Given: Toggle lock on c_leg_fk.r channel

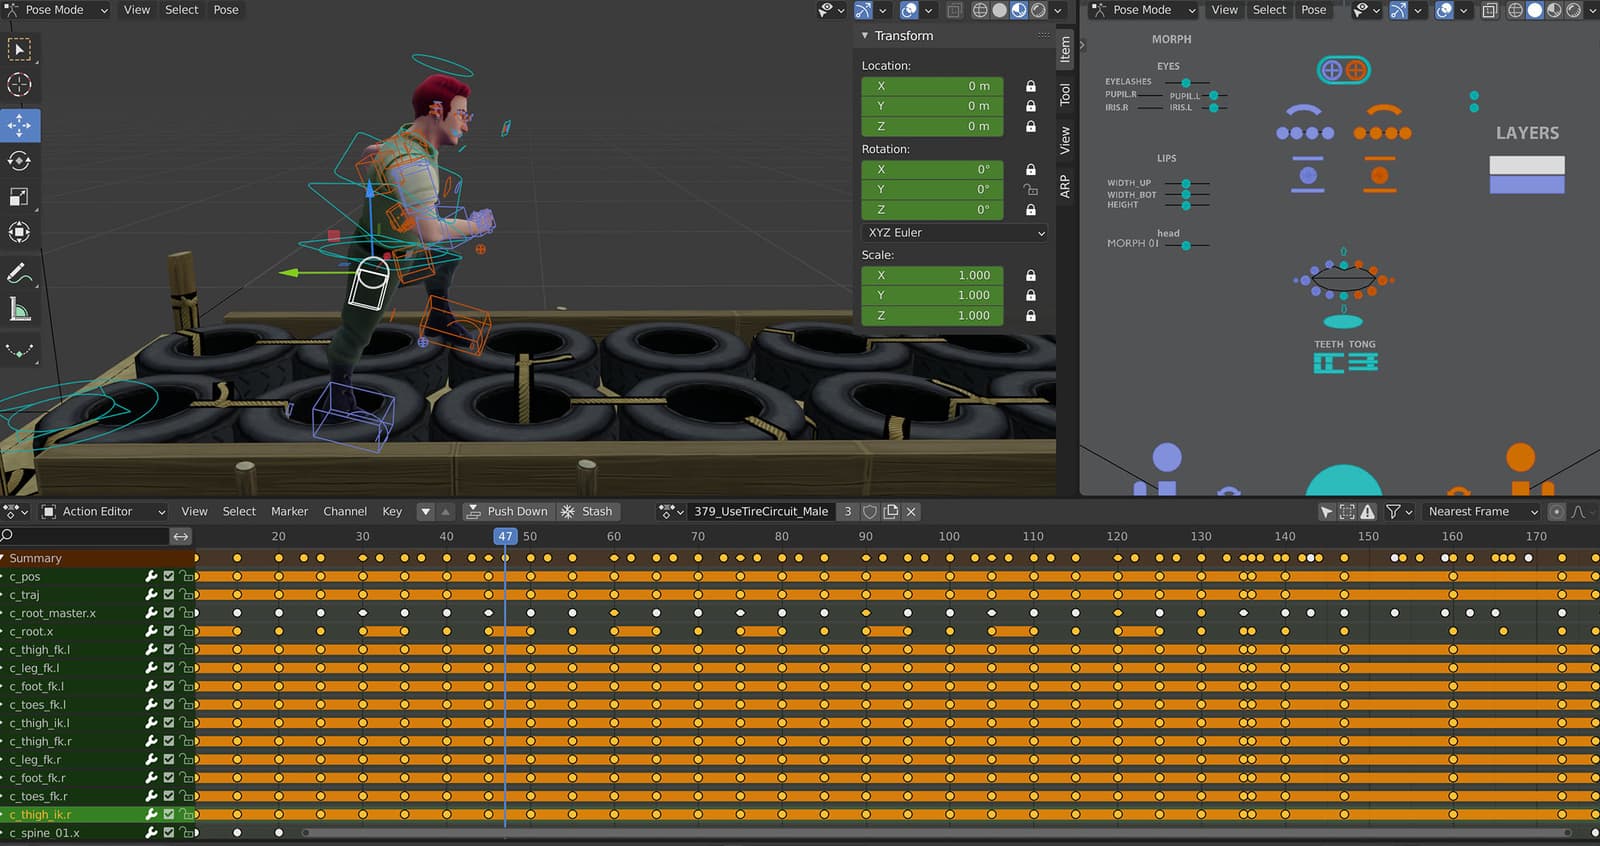Looking at the screenshot, I should [186, 759].
